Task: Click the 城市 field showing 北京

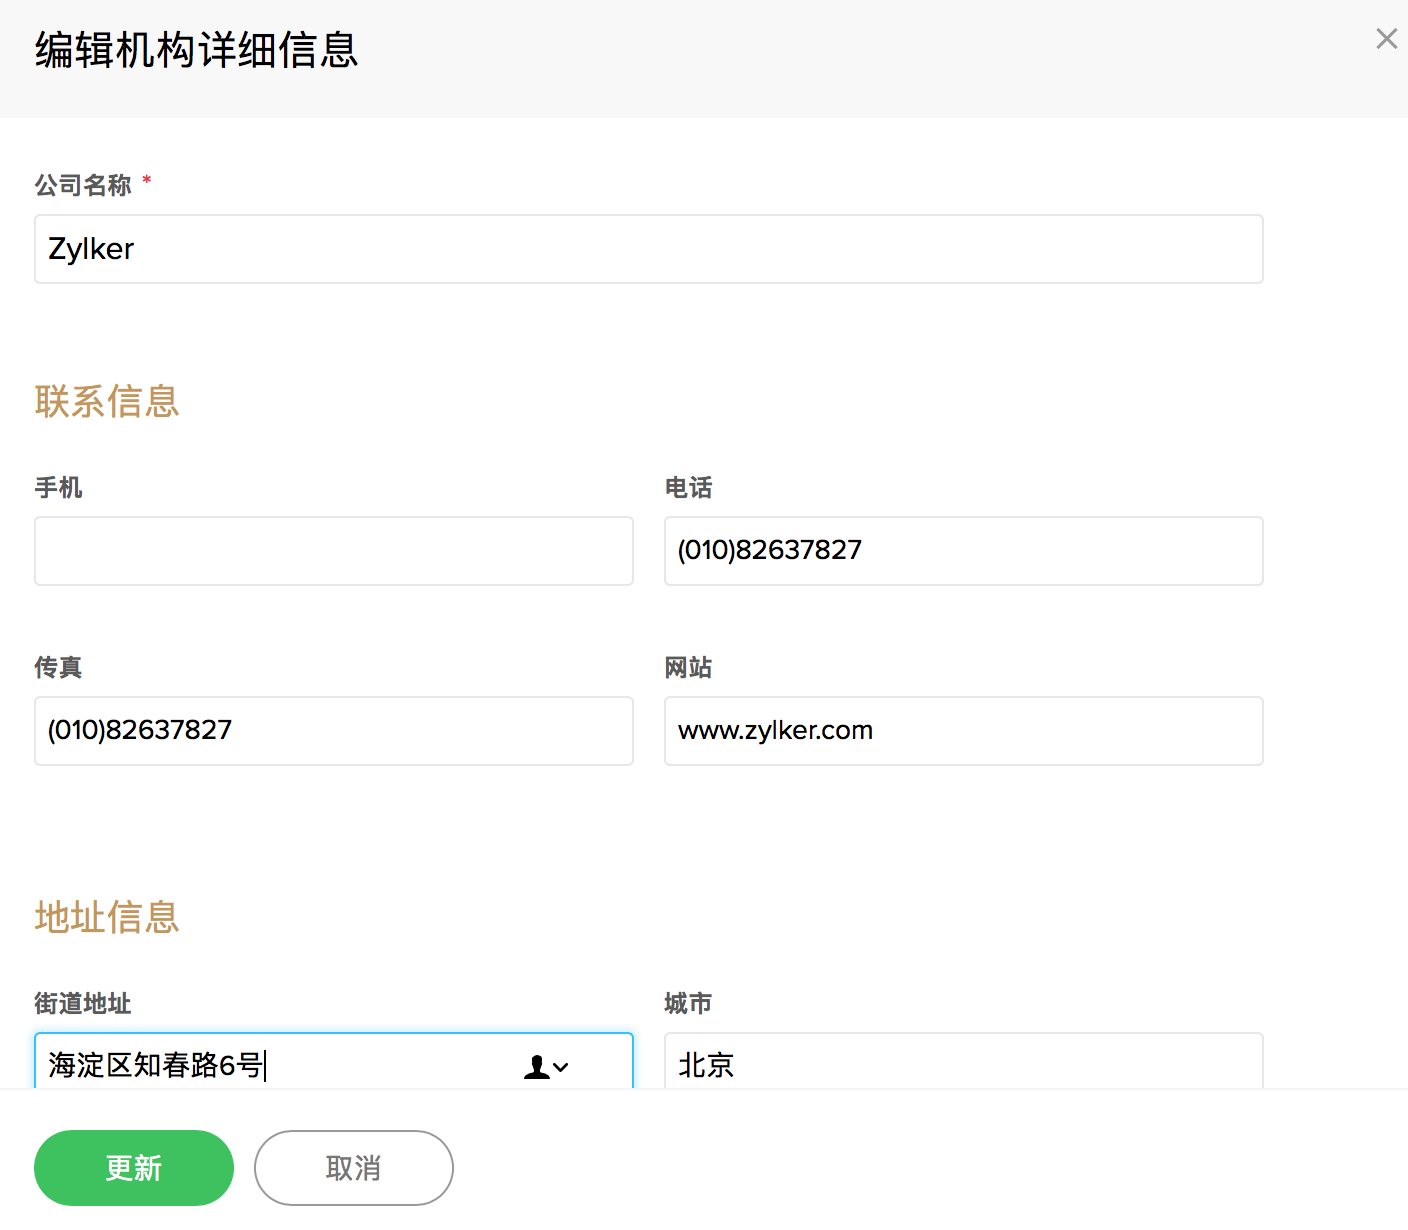Action: point(963,1064)
